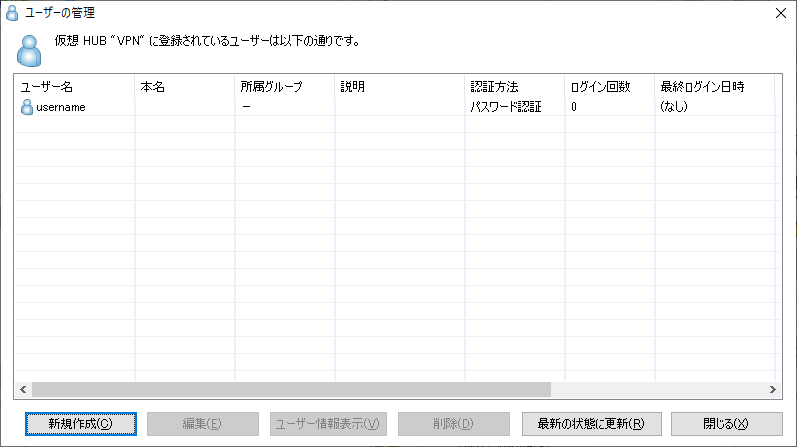Click the horizontal scrollbar thumb
The width and height of the screenshot is (797, 447).
291,390
